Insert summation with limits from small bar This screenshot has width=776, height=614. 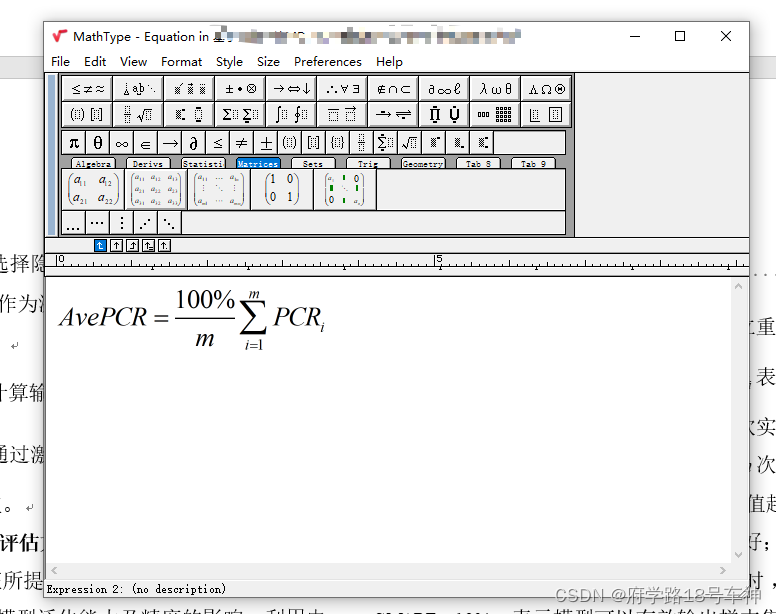pos(386,143)
